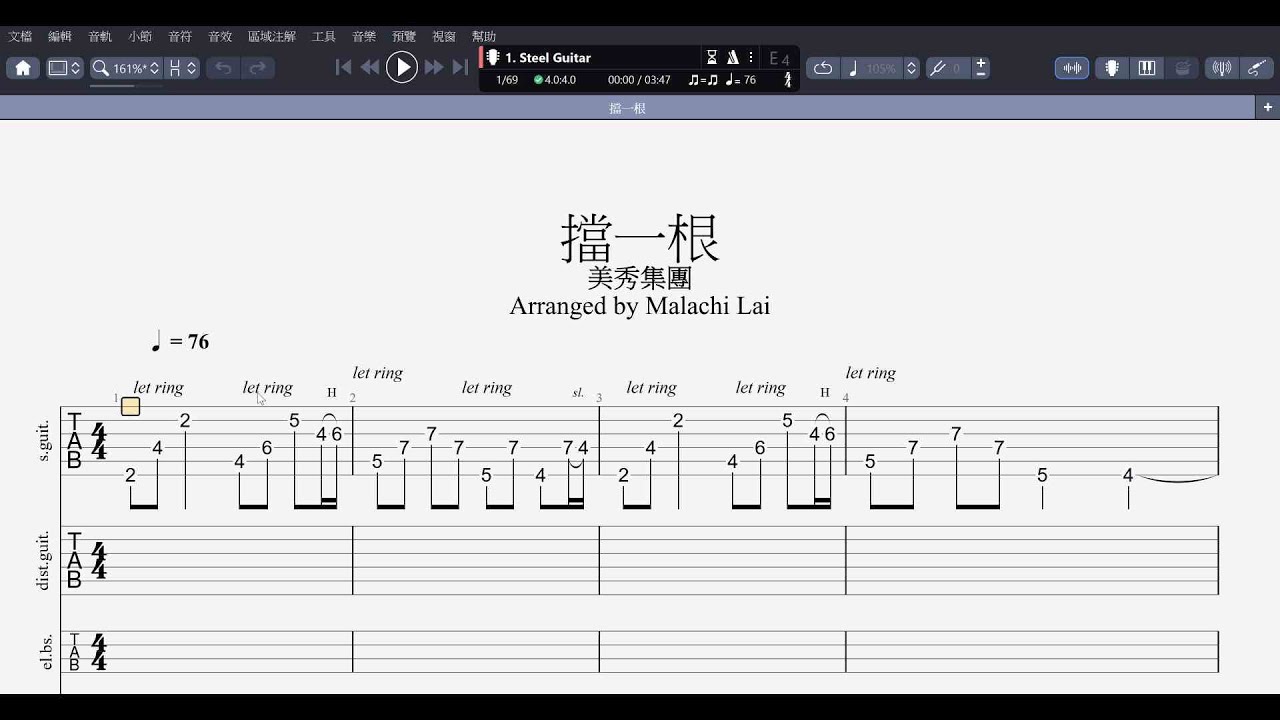
Task: Toggle the line-in guitar cable icon
Action: 1257,68
